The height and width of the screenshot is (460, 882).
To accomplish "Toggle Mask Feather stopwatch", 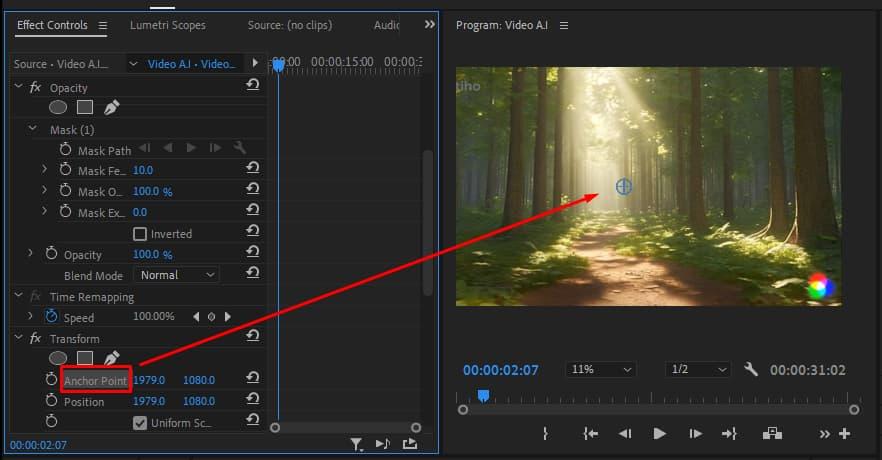I will pos(65,169).
